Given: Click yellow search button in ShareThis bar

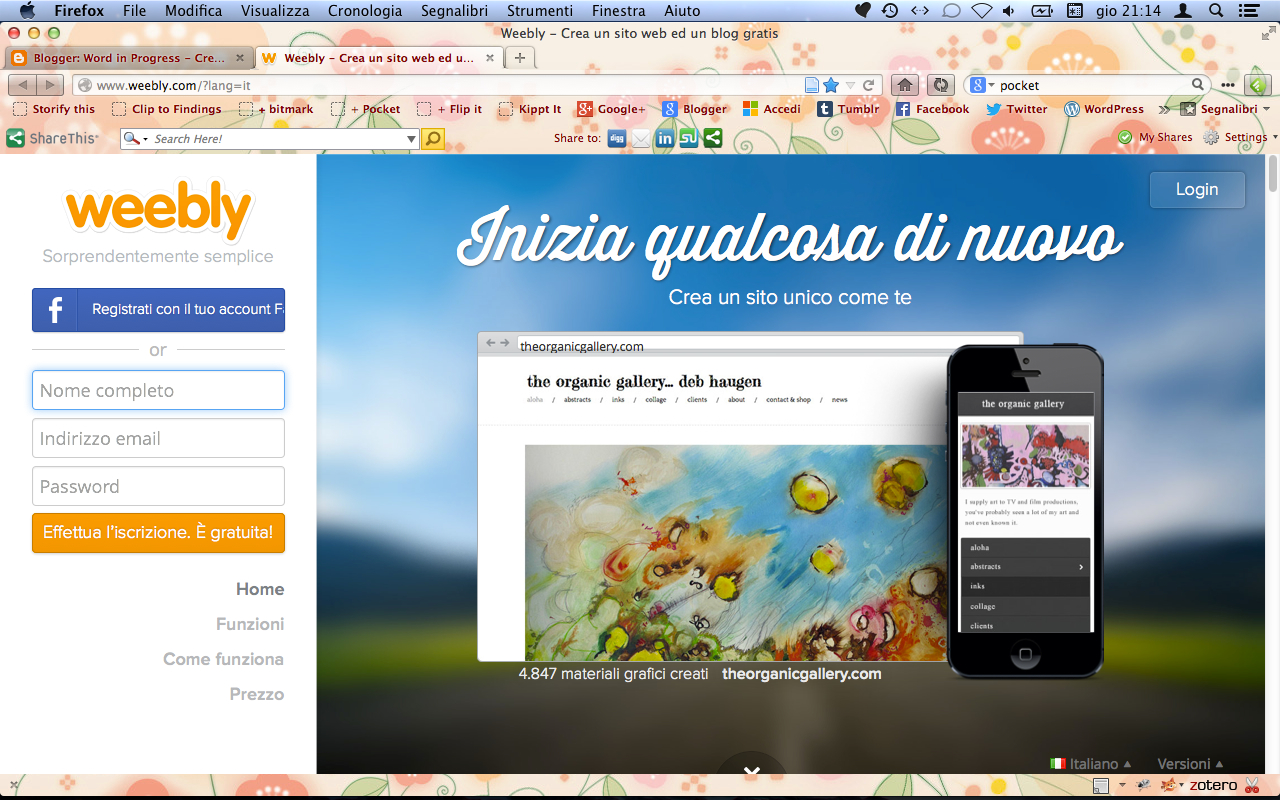Looking at the screenshot, I should click(x=432, y=139).
